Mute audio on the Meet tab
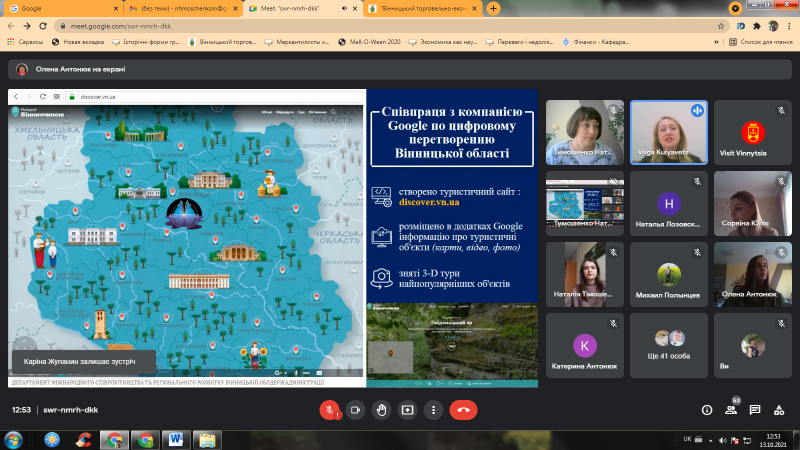Image resolution: width=800 pixels, height=450 pixels. 344,9
